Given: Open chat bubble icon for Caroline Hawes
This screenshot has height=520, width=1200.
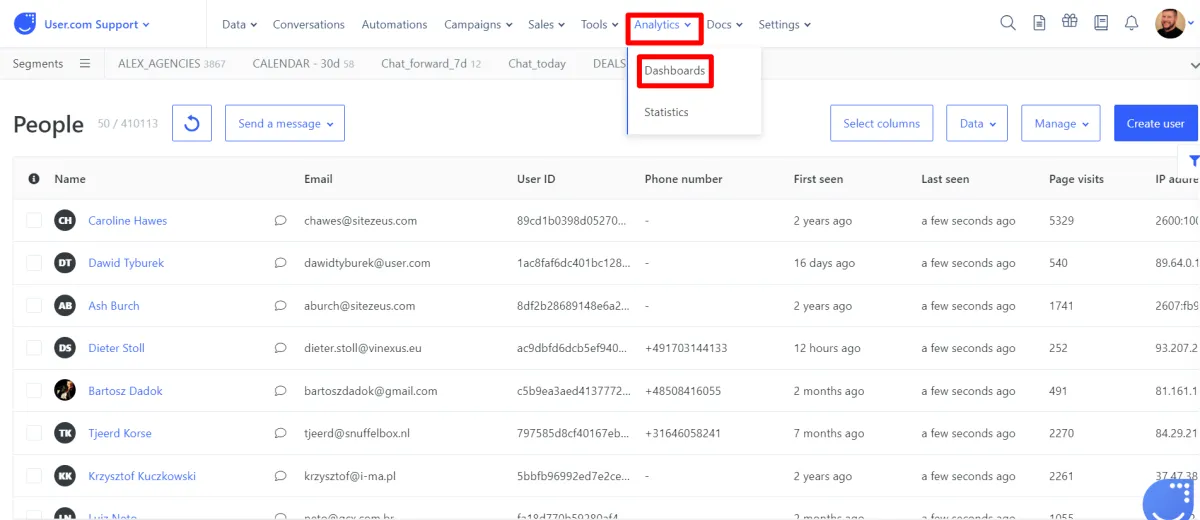Looking at the screenshot, I should click(x=280, y=221).
